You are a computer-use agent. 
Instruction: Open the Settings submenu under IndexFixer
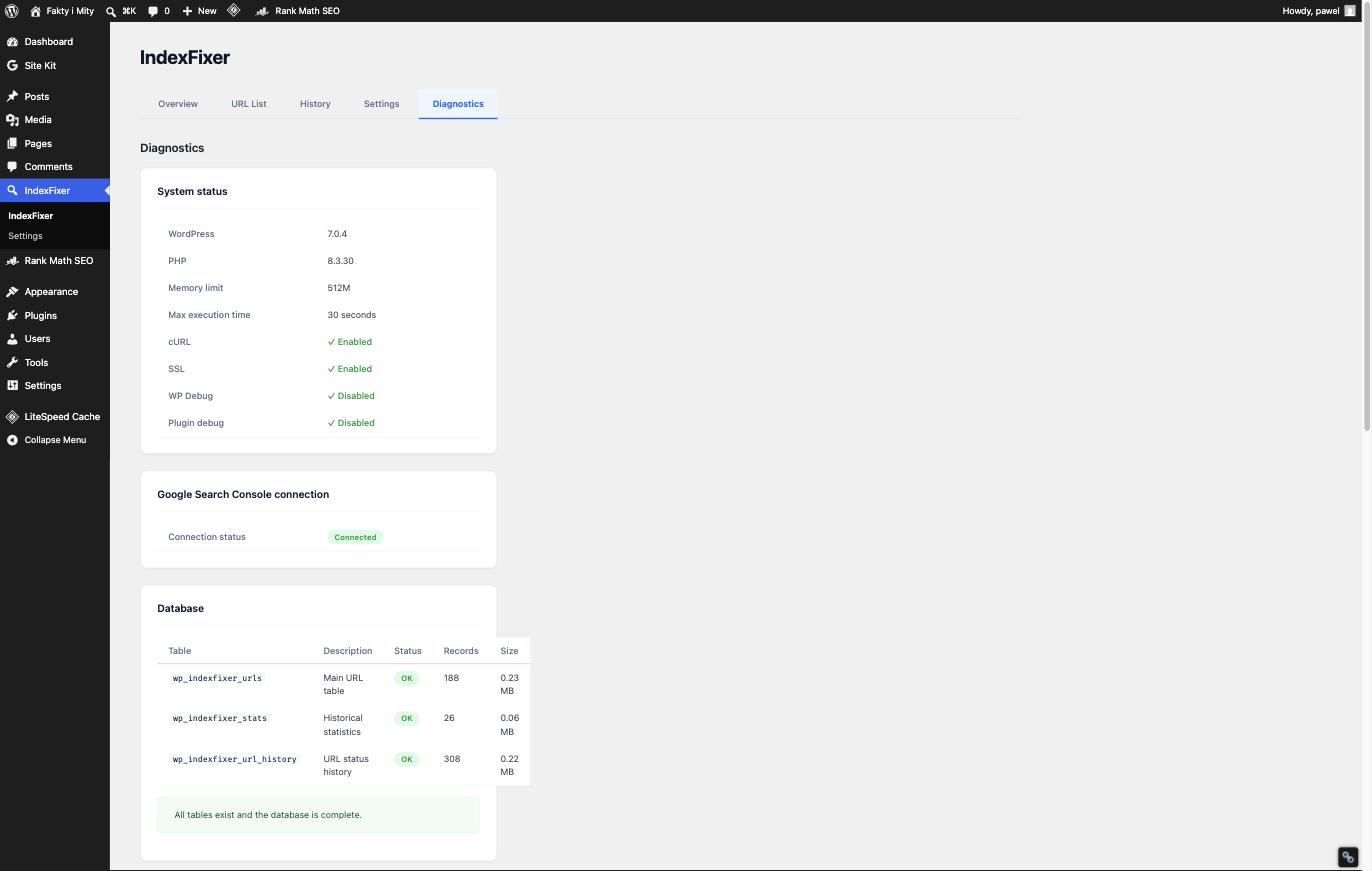25,236
